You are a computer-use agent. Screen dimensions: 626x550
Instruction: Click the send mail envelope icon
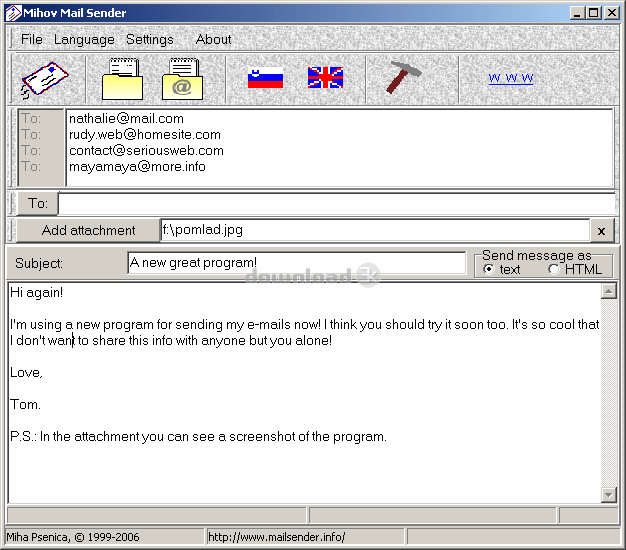45,79
